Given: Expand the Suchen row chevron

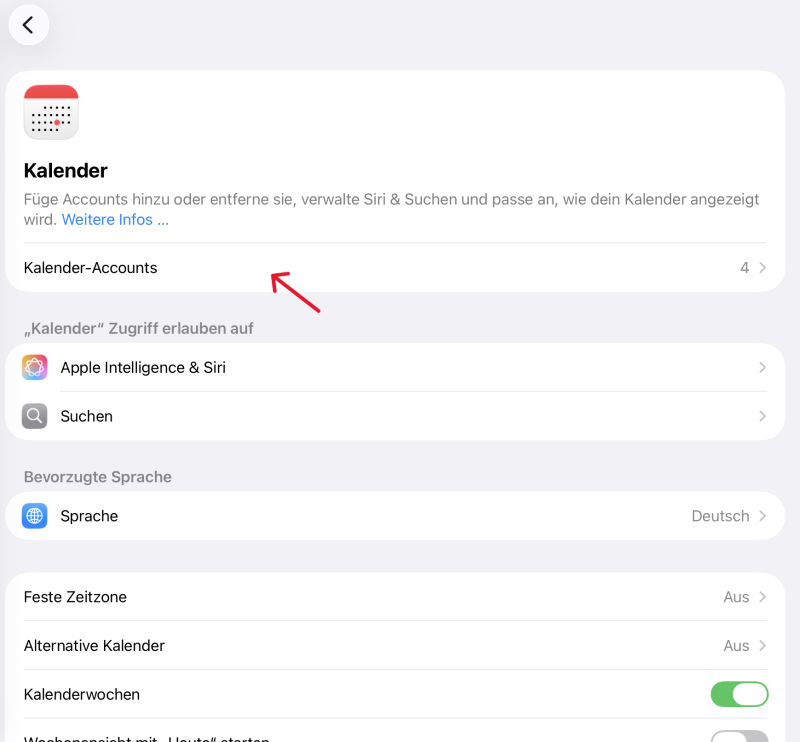Looking at the screenshot, I should click(762, 416).
